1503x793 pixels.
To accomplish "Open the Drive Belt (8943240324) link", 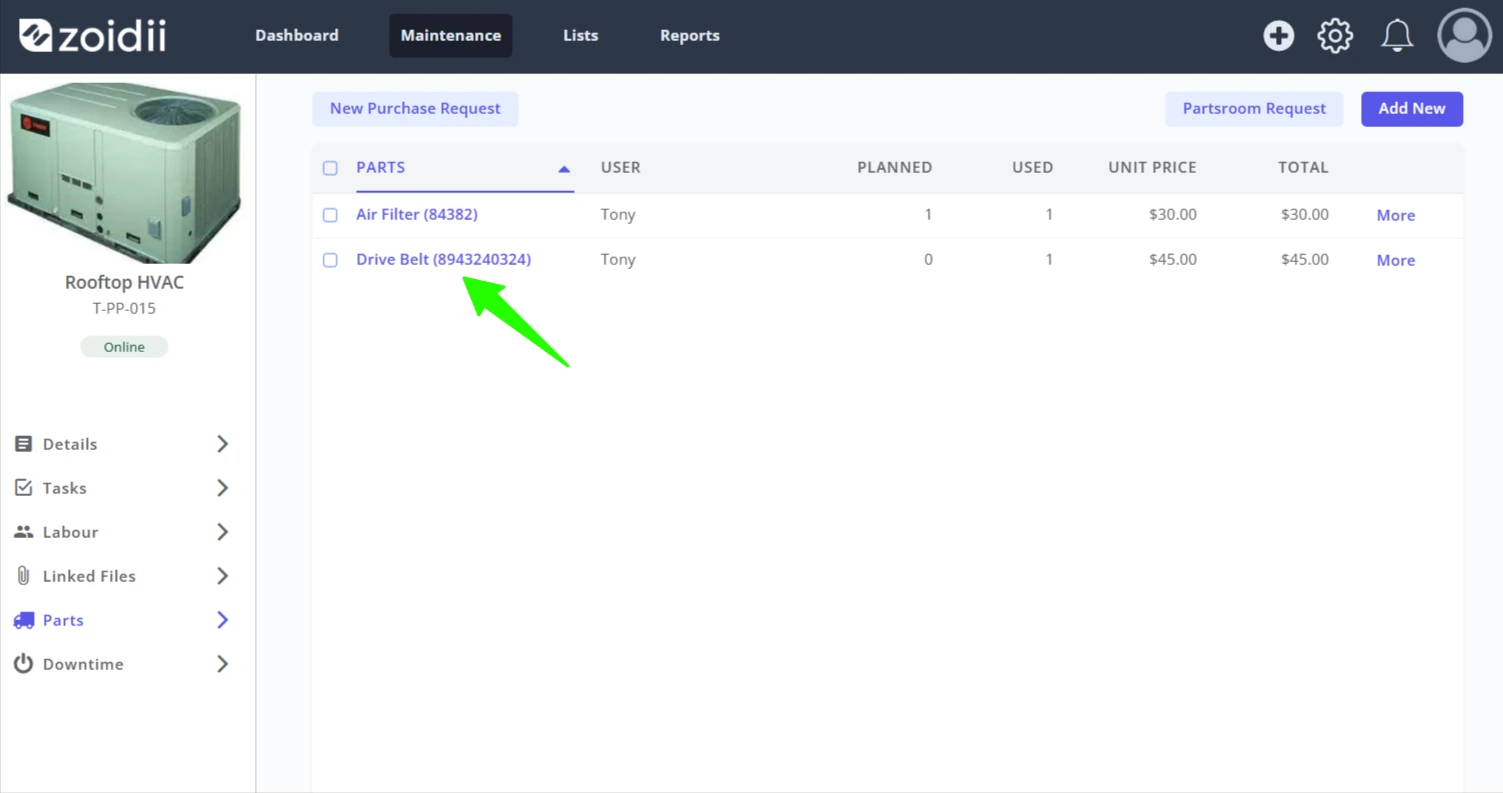I will (x=443, y=260).
